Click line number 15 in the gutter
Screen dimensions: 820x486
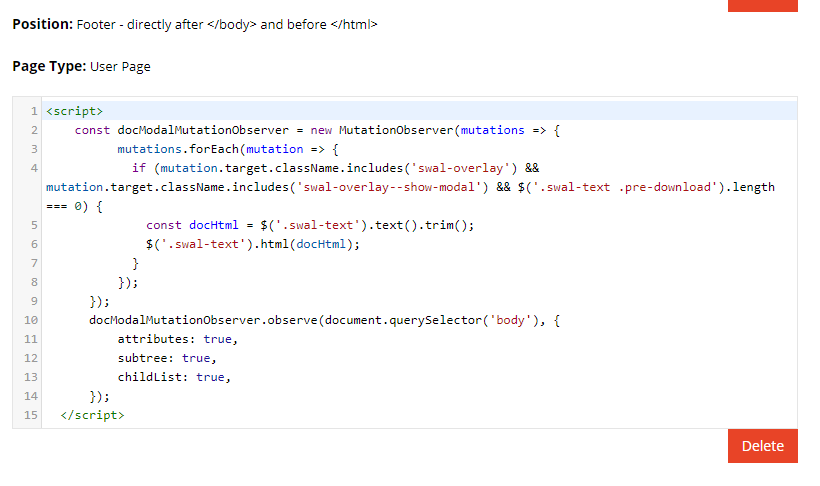click(x=31, y=415)
